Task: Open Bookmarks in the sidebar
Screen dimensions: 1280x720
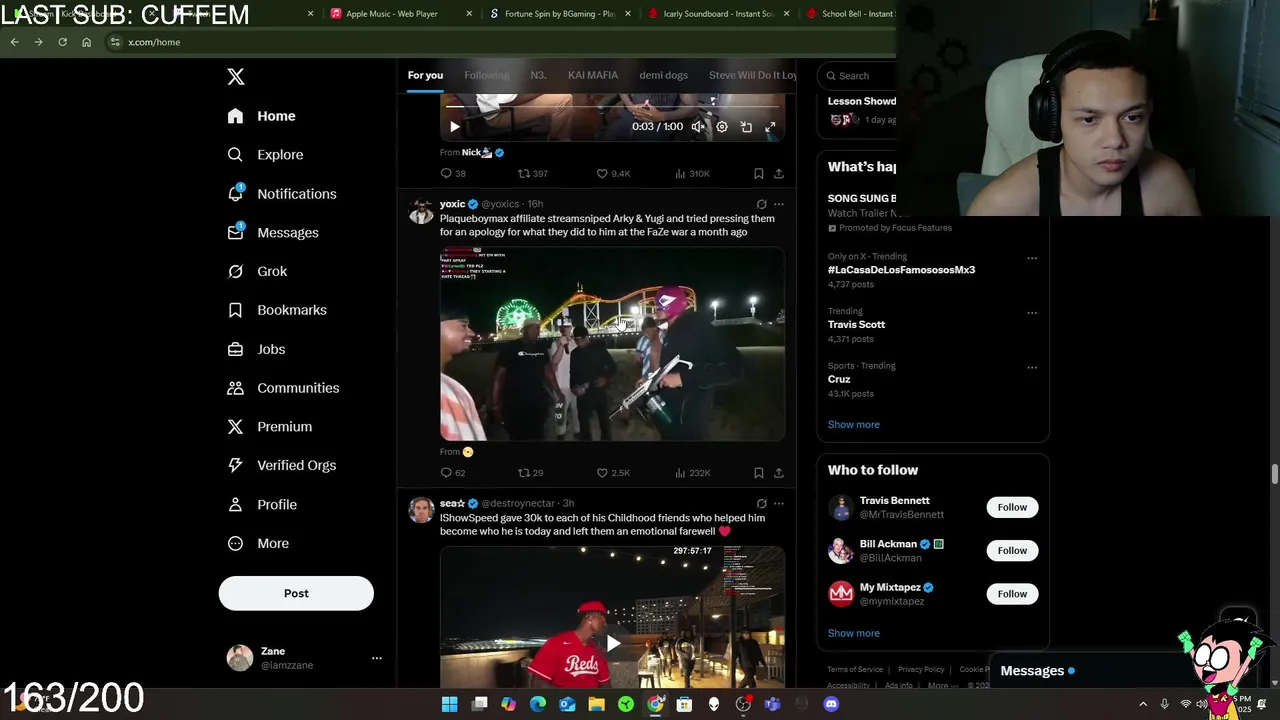Action: coord(277,310)
